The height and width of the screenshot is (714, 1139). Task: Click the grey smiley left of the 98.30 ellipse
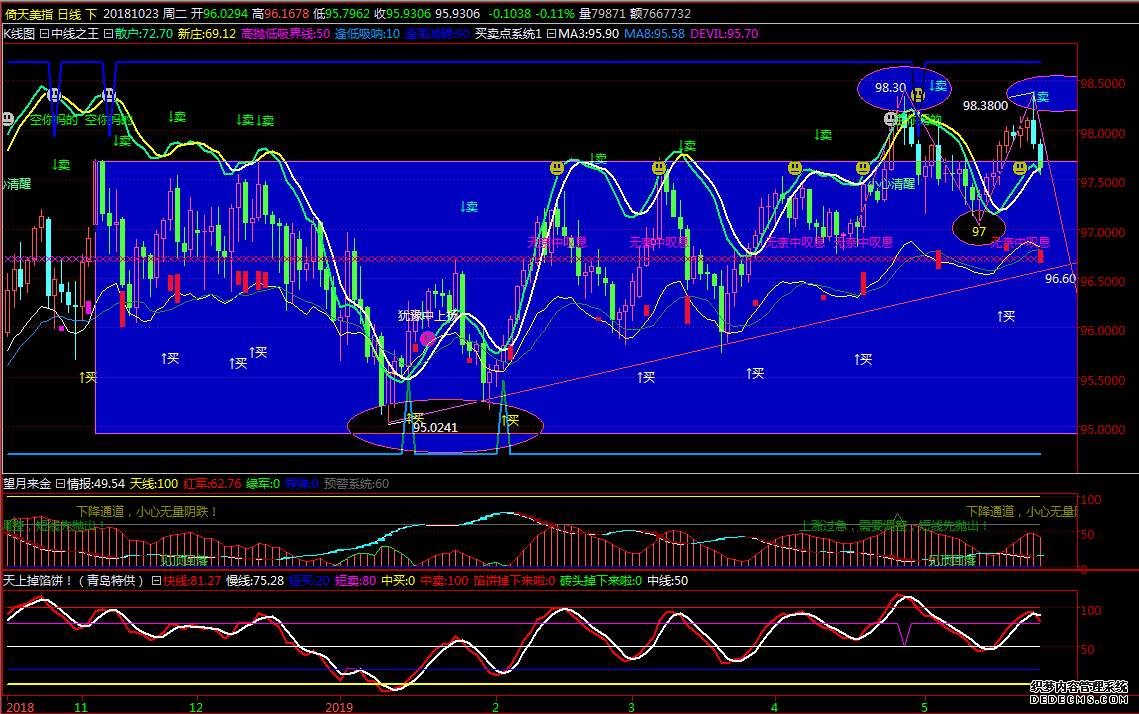click(x=891, y=118)
